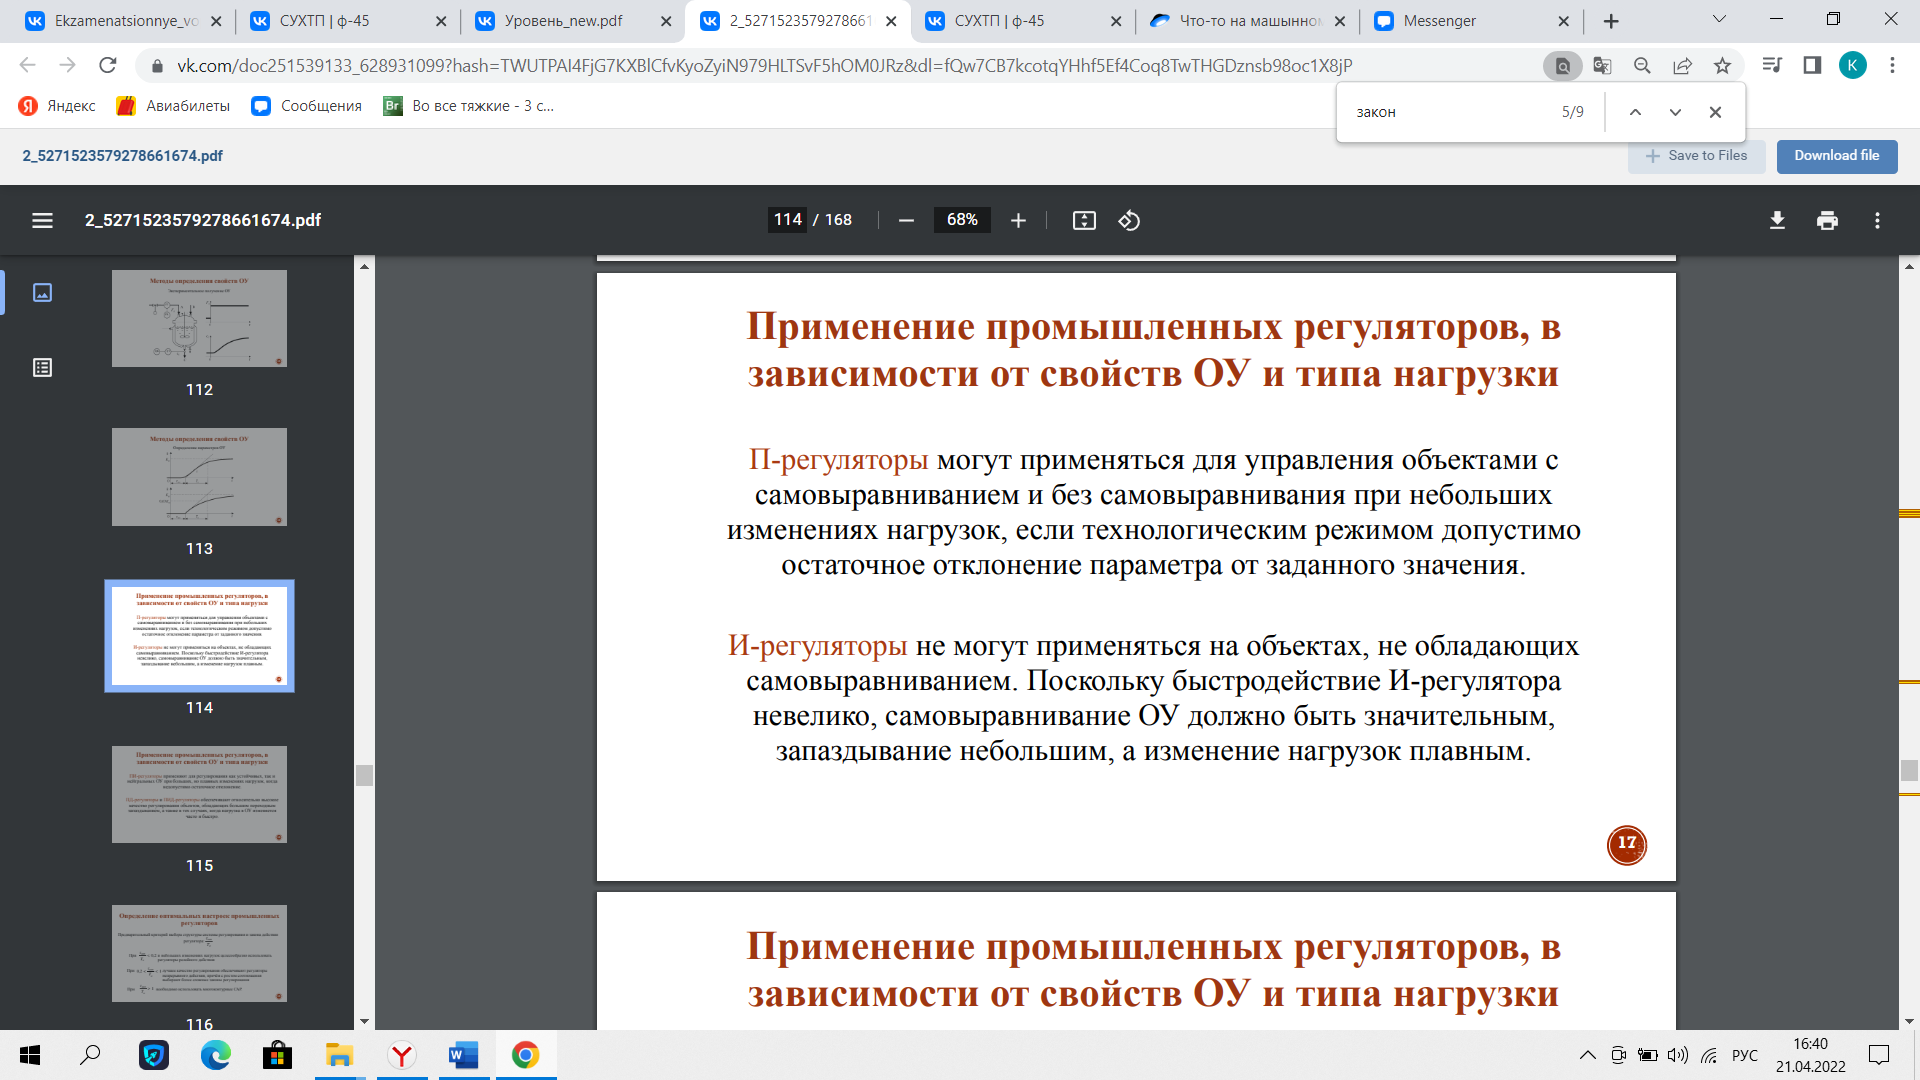The height and width of the screenshot is (1080, 1920).
Task: Switch to Уровень_new.pdf tab
Action: [x=571, y=21]
